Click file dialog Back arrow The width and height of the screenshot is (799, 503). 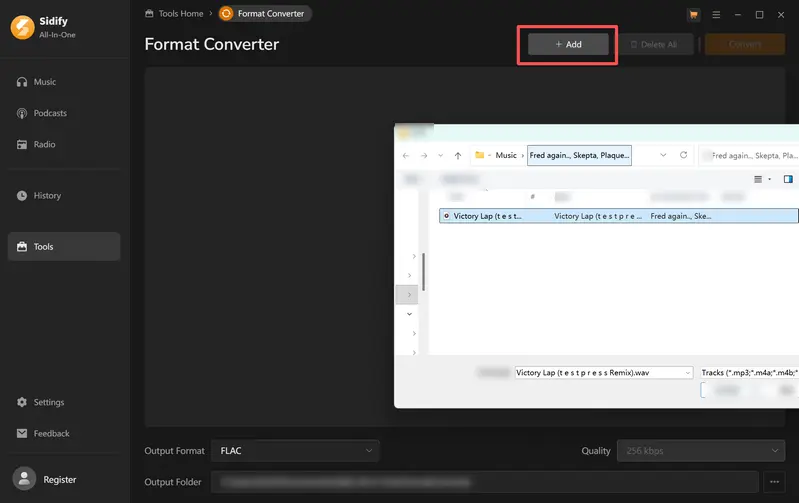(x=406, y=155)
